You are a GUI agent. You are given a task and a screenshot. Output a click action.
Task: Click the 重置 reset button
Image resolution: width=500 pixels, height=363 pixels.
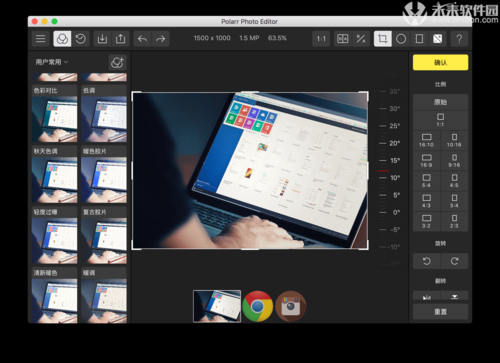(x=440, y=312)
